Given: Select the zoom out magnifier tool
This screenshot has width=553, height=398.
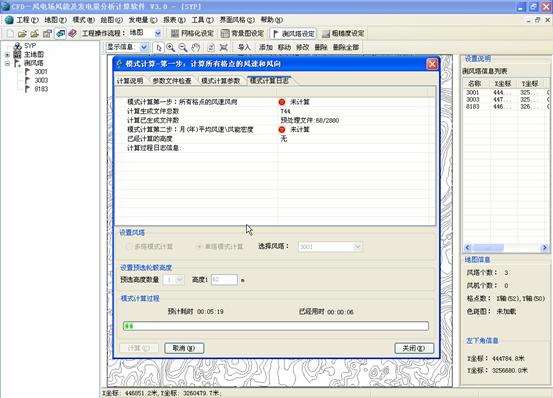Looking at the screenshot, I should click(x=183, y=47).
